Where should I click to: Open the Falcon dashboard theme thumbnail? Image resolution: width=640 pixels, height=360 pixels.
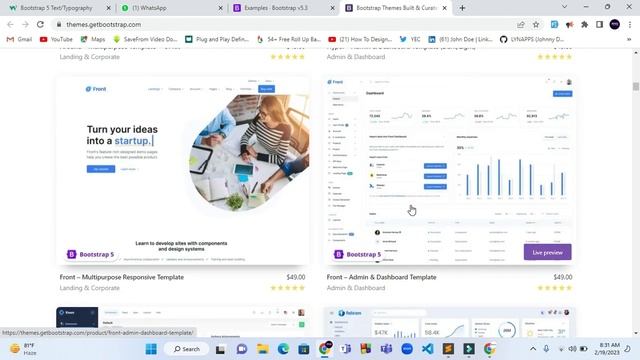(450, 322)
